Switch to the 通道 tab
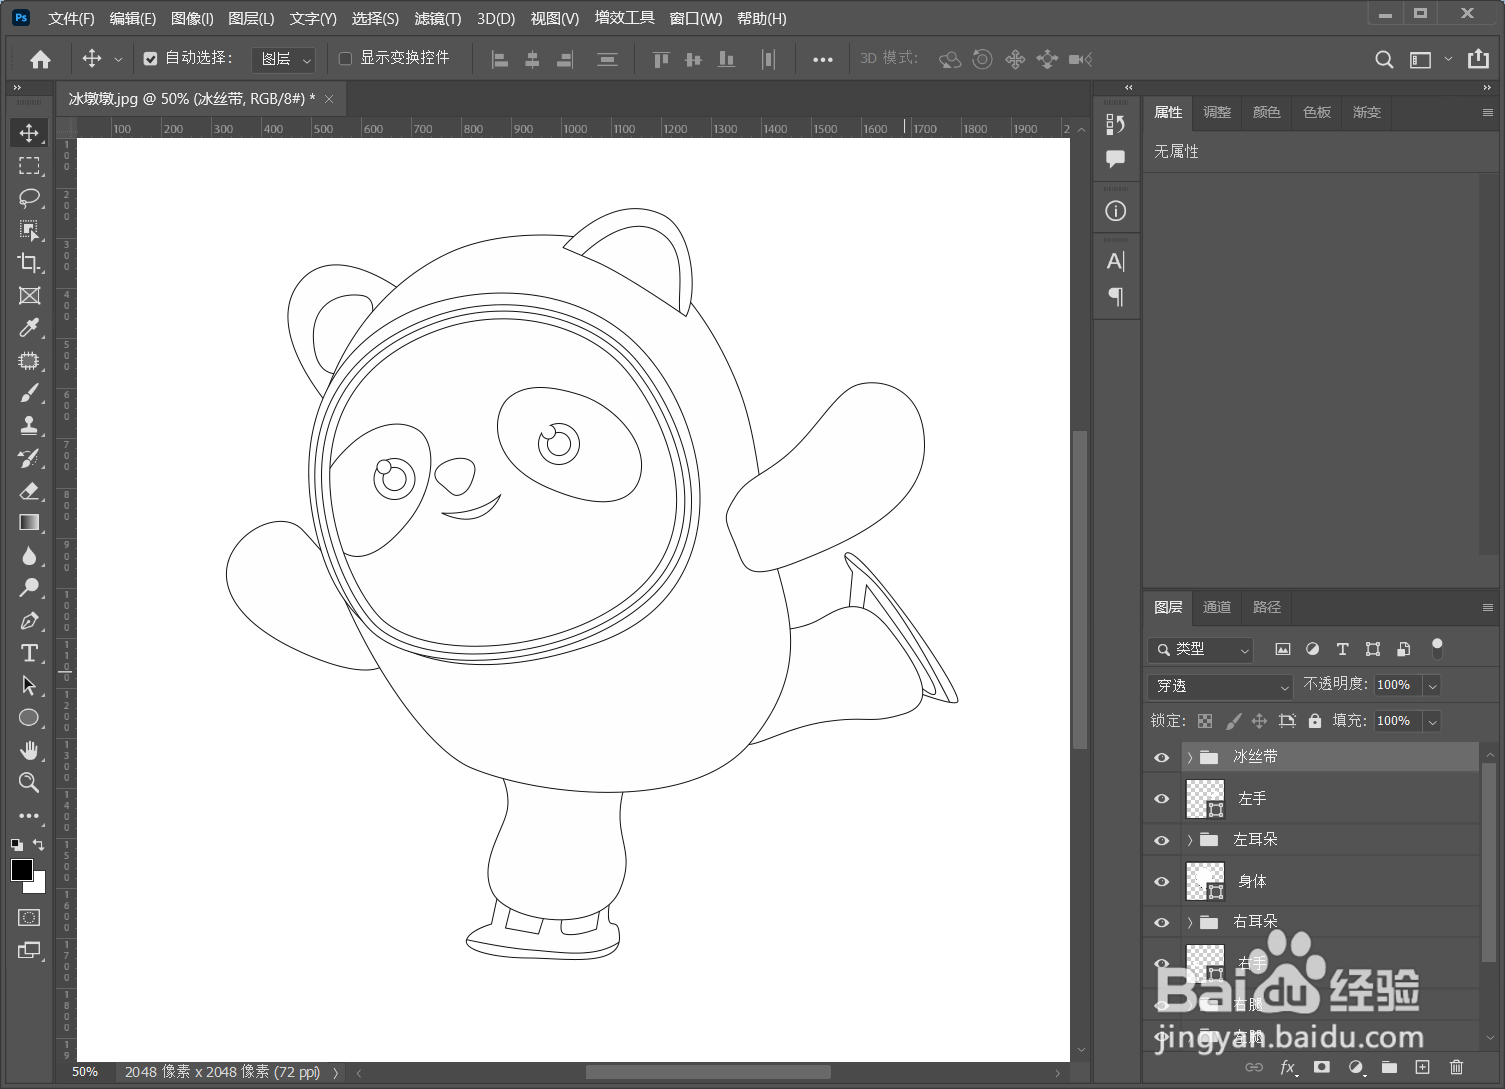Viewport: 1505px width, 1089px height. (x=1217, y=607)
